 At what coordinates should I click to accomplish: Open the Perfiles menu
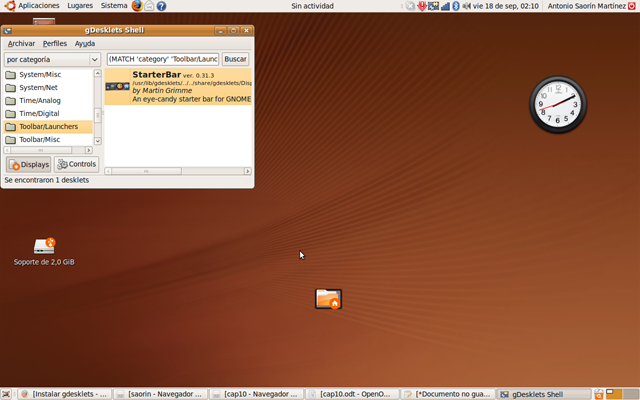pyautogui.click(x=54, y=44)
